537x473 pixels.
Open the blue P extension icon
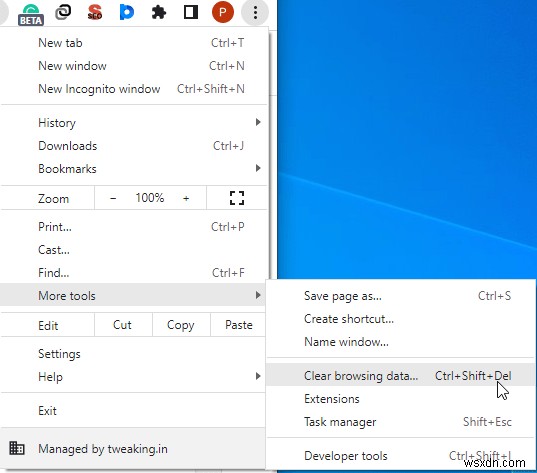pos(126,12)
